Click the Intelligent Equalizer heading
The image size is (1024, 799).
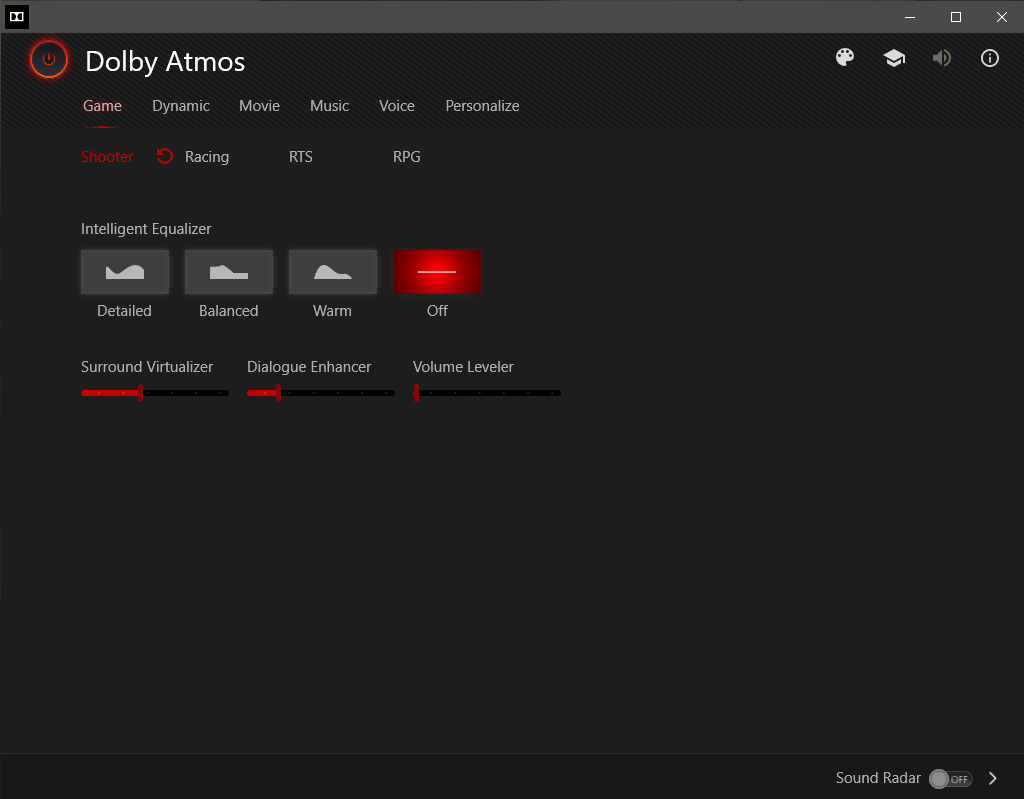[x=146, y=229]
